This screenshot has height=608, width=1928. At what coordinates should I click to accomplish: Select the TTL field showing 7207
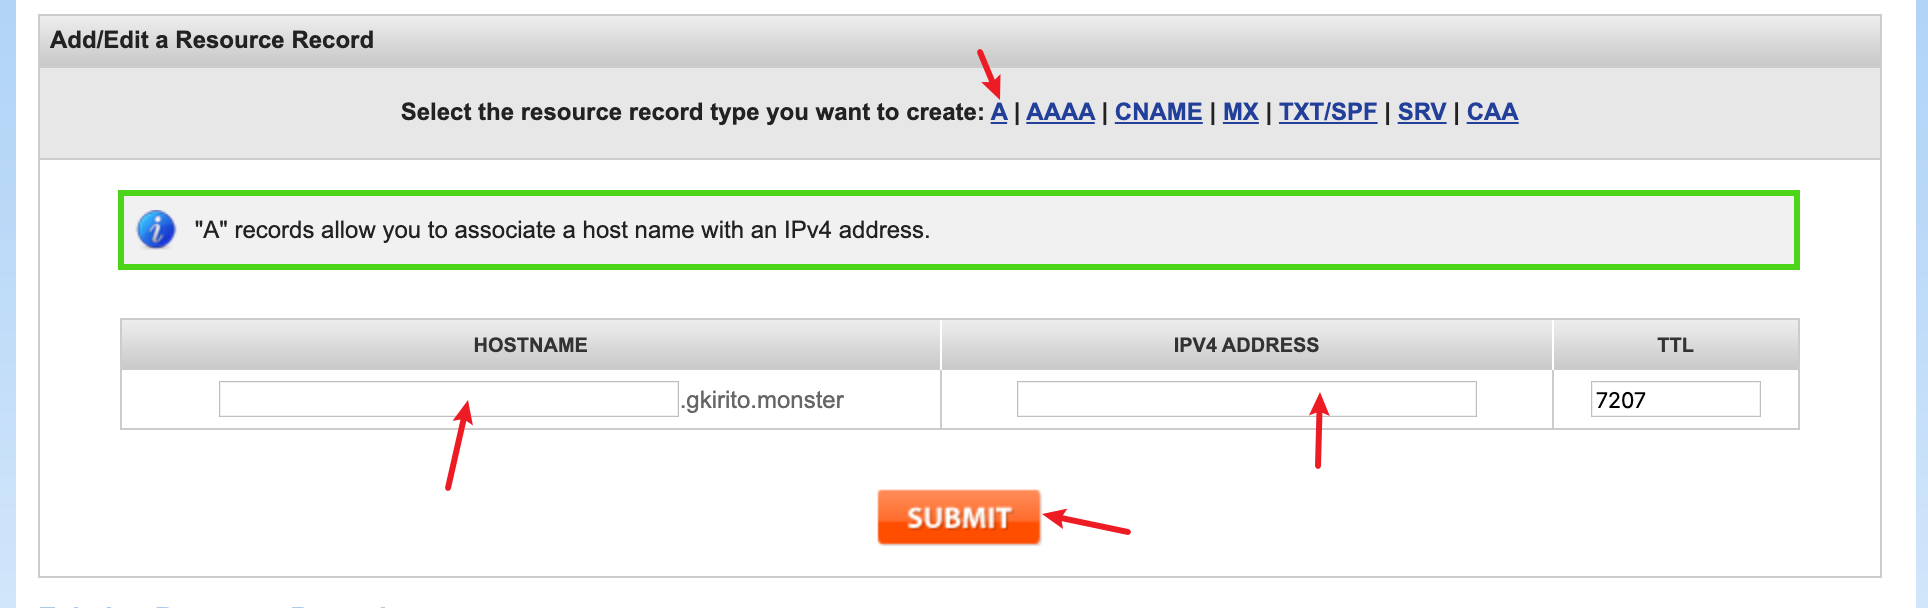click(1675, 399)
